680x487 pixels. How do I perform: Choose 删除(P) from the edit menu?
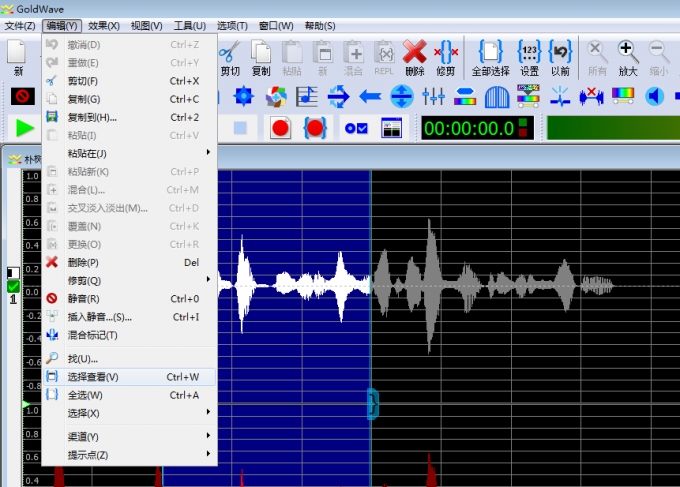(130, 262)
